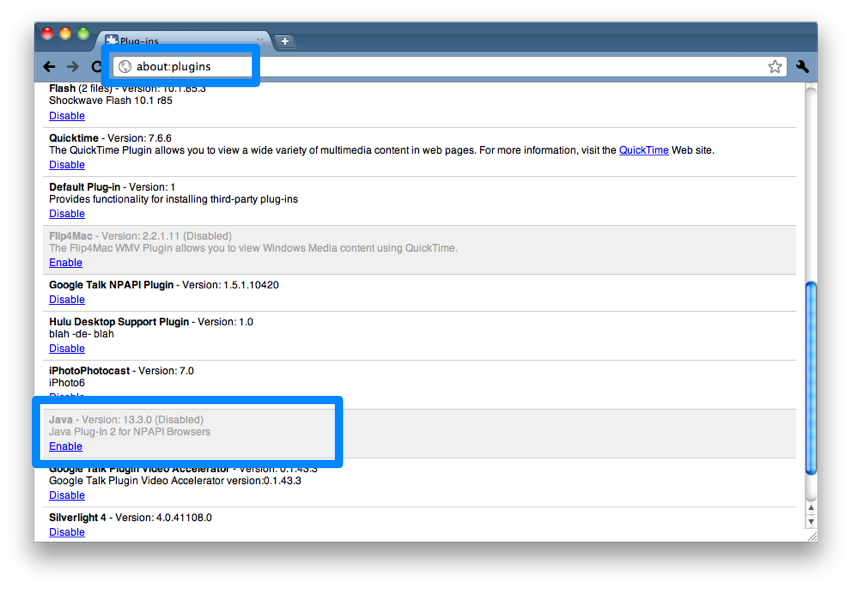Click the Shockwave Flash 10.1 r85 text
This screenshot has width=852, height=589.
[x=111, y=101]
